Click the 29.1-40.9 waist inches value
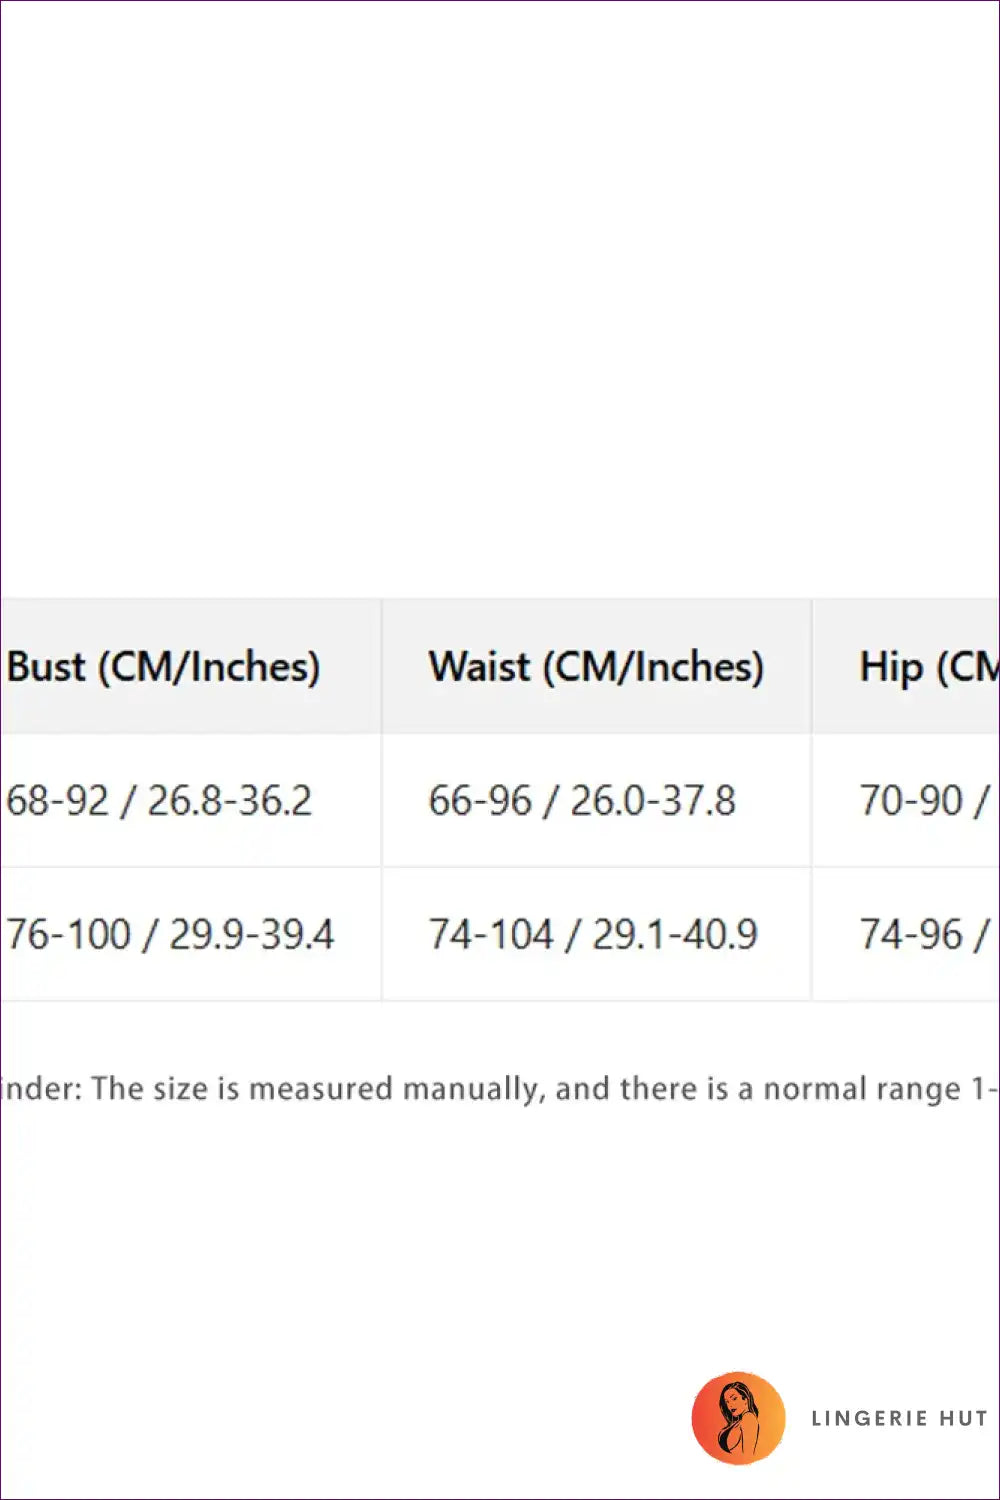 click(675, 935)
